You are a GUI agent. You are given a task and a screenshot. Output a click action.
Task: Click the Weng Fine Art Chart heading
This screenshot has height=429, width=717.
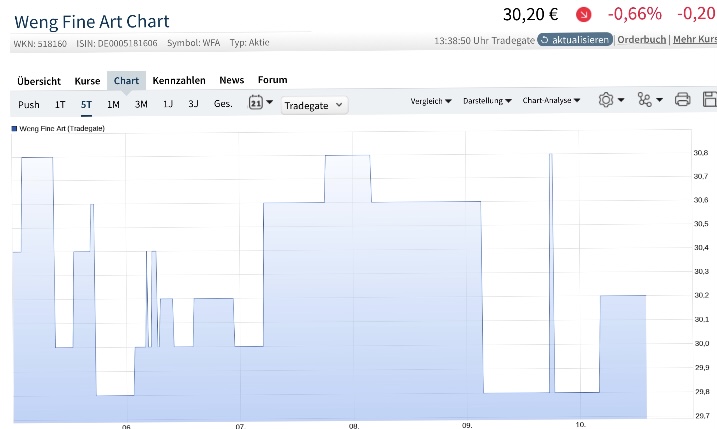pyautogui.click(x=91, y=21)
